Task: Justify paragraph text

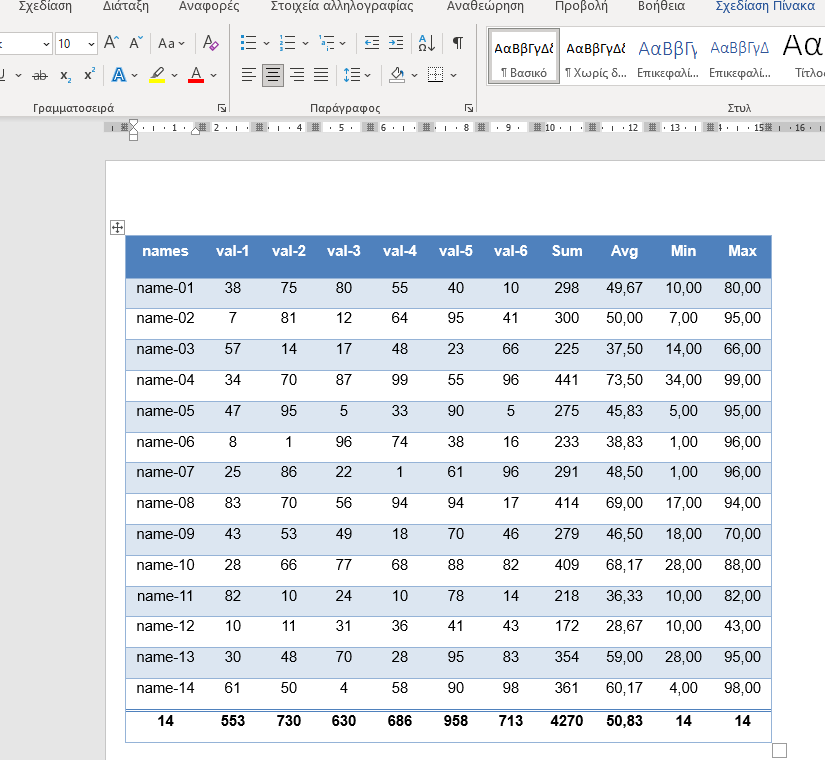Action: (x=321, y=75)
